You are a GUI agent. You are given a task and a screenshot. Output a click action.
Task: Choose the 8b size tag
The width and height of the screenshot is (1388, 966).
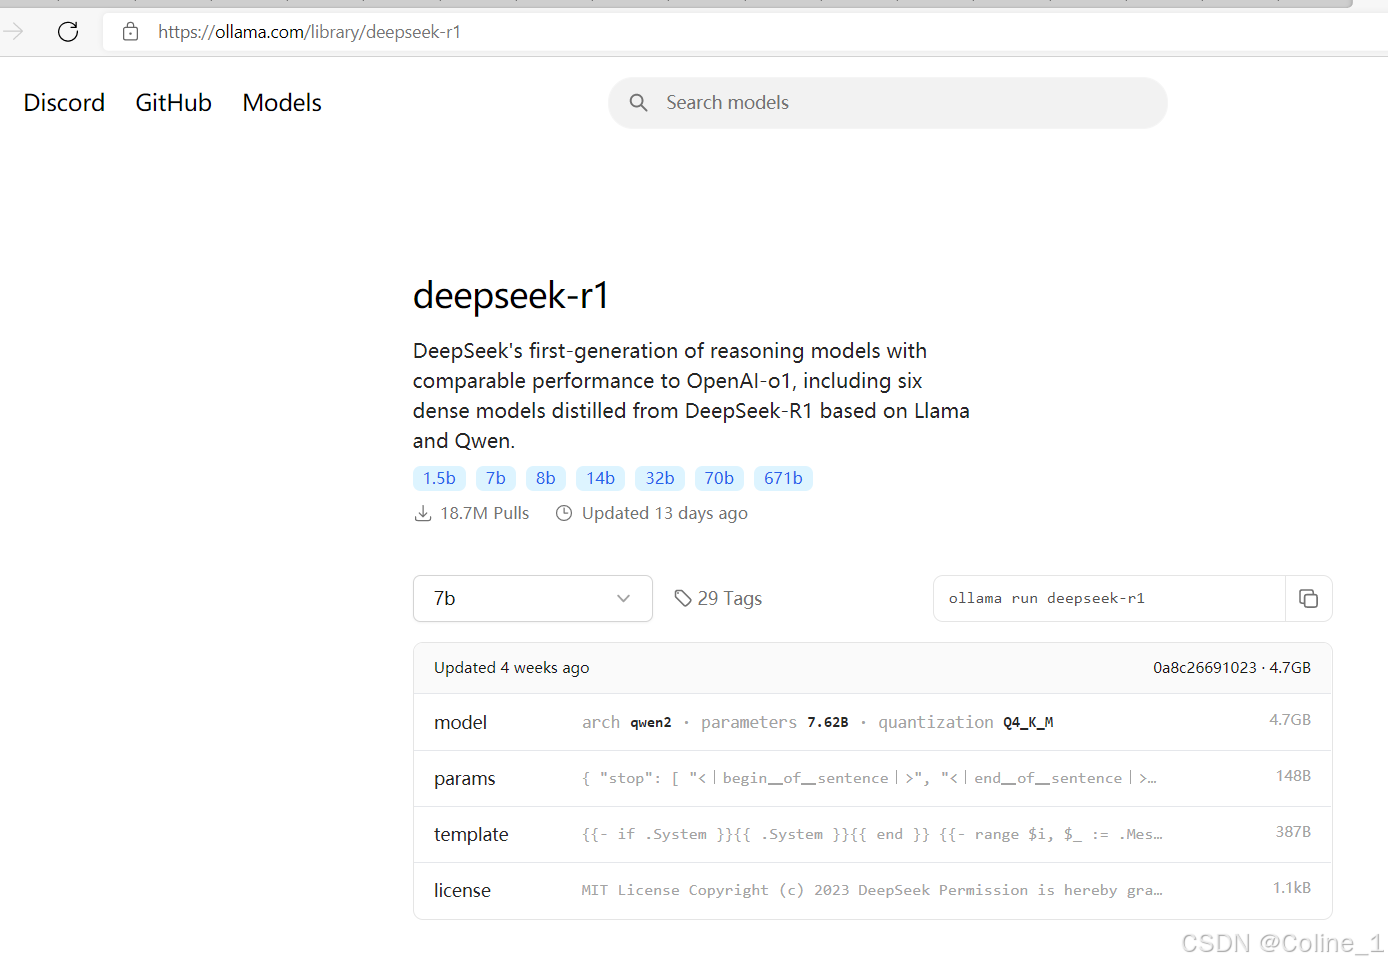coord(546,478)
